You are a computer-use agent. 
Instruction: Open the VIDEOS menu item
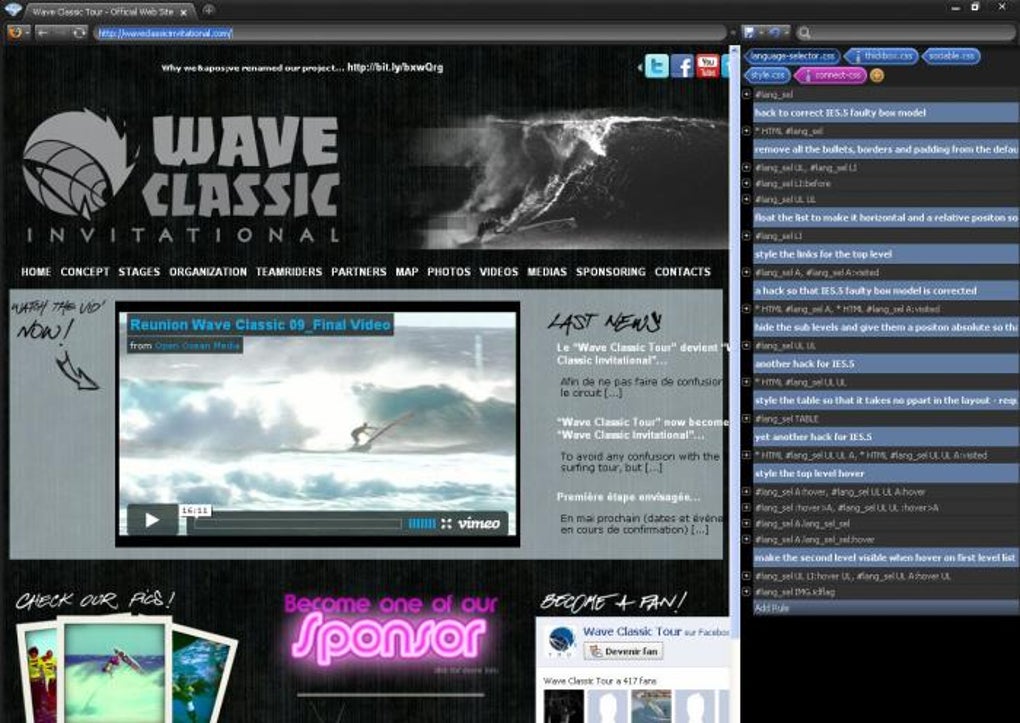[x=499, y=272]
